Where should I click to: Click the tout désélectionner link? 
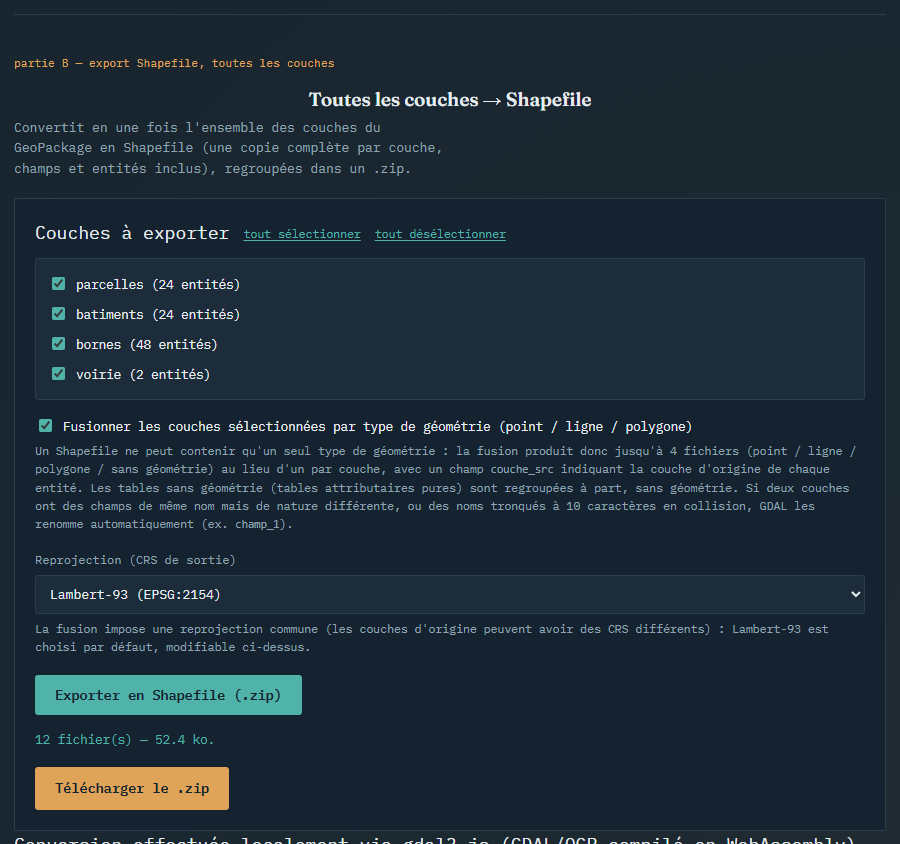pos(440,234)
